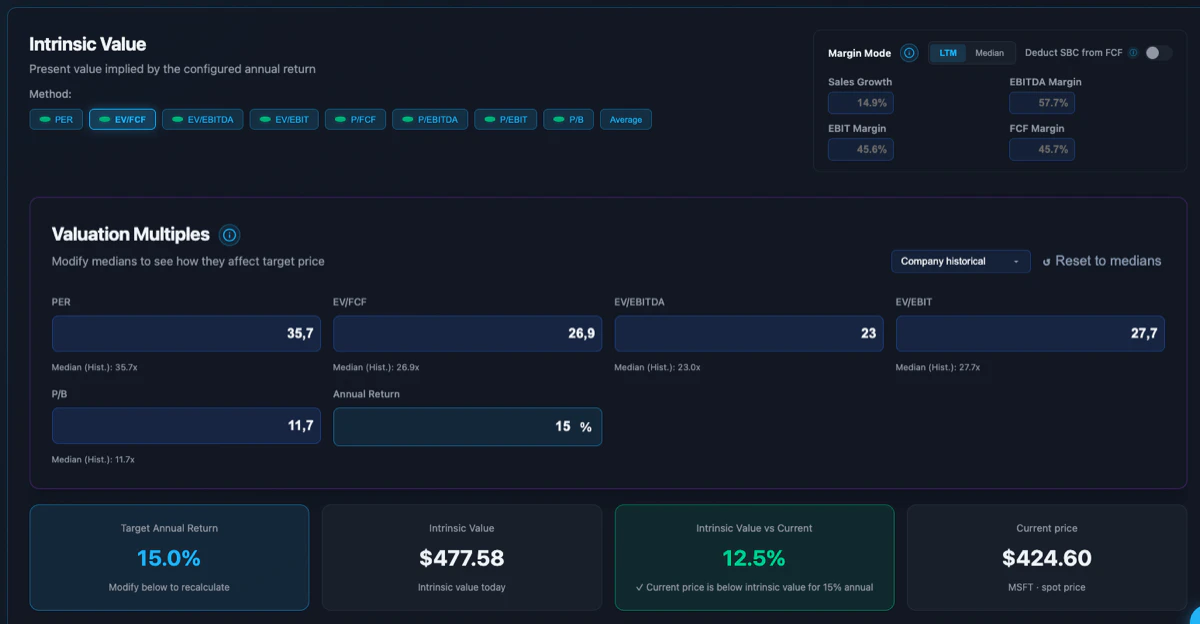The image size is (1200, 624).
Task: Toggle the EV/FCF method chip
Action: coord(122,120)
